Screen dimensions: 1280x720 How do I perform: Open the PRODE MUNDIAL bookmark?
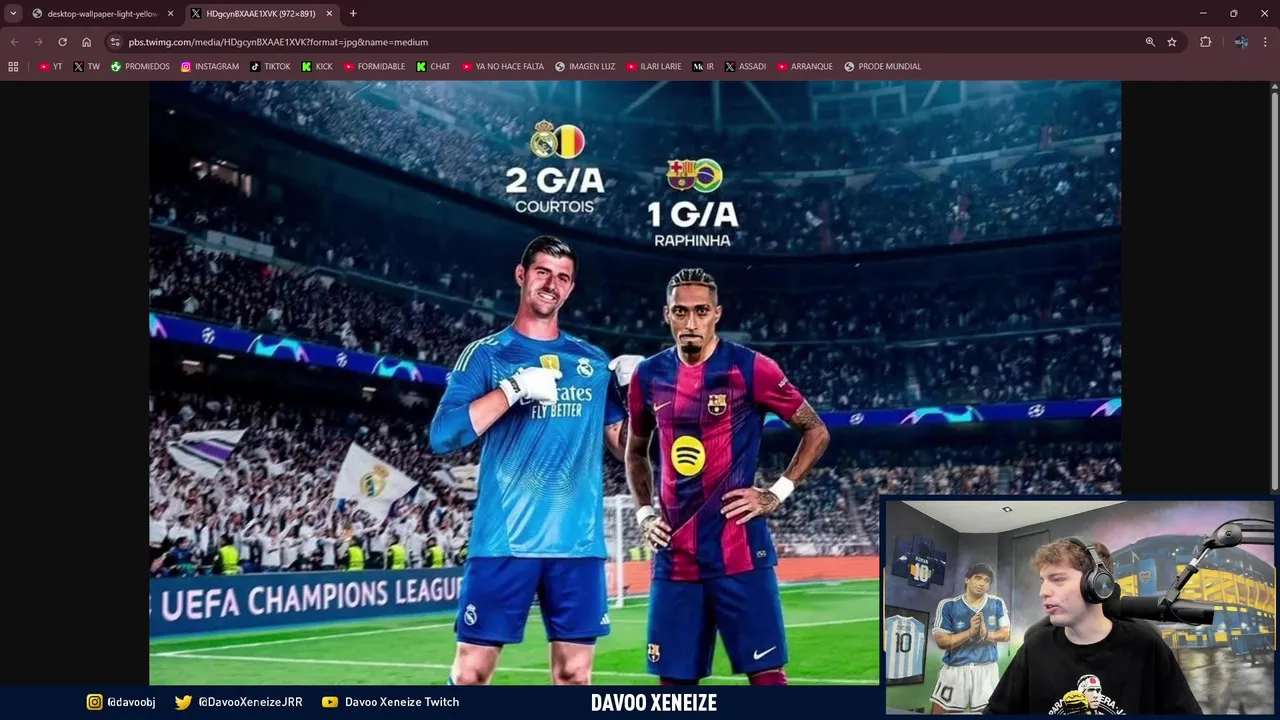click(x=882, y=67)
